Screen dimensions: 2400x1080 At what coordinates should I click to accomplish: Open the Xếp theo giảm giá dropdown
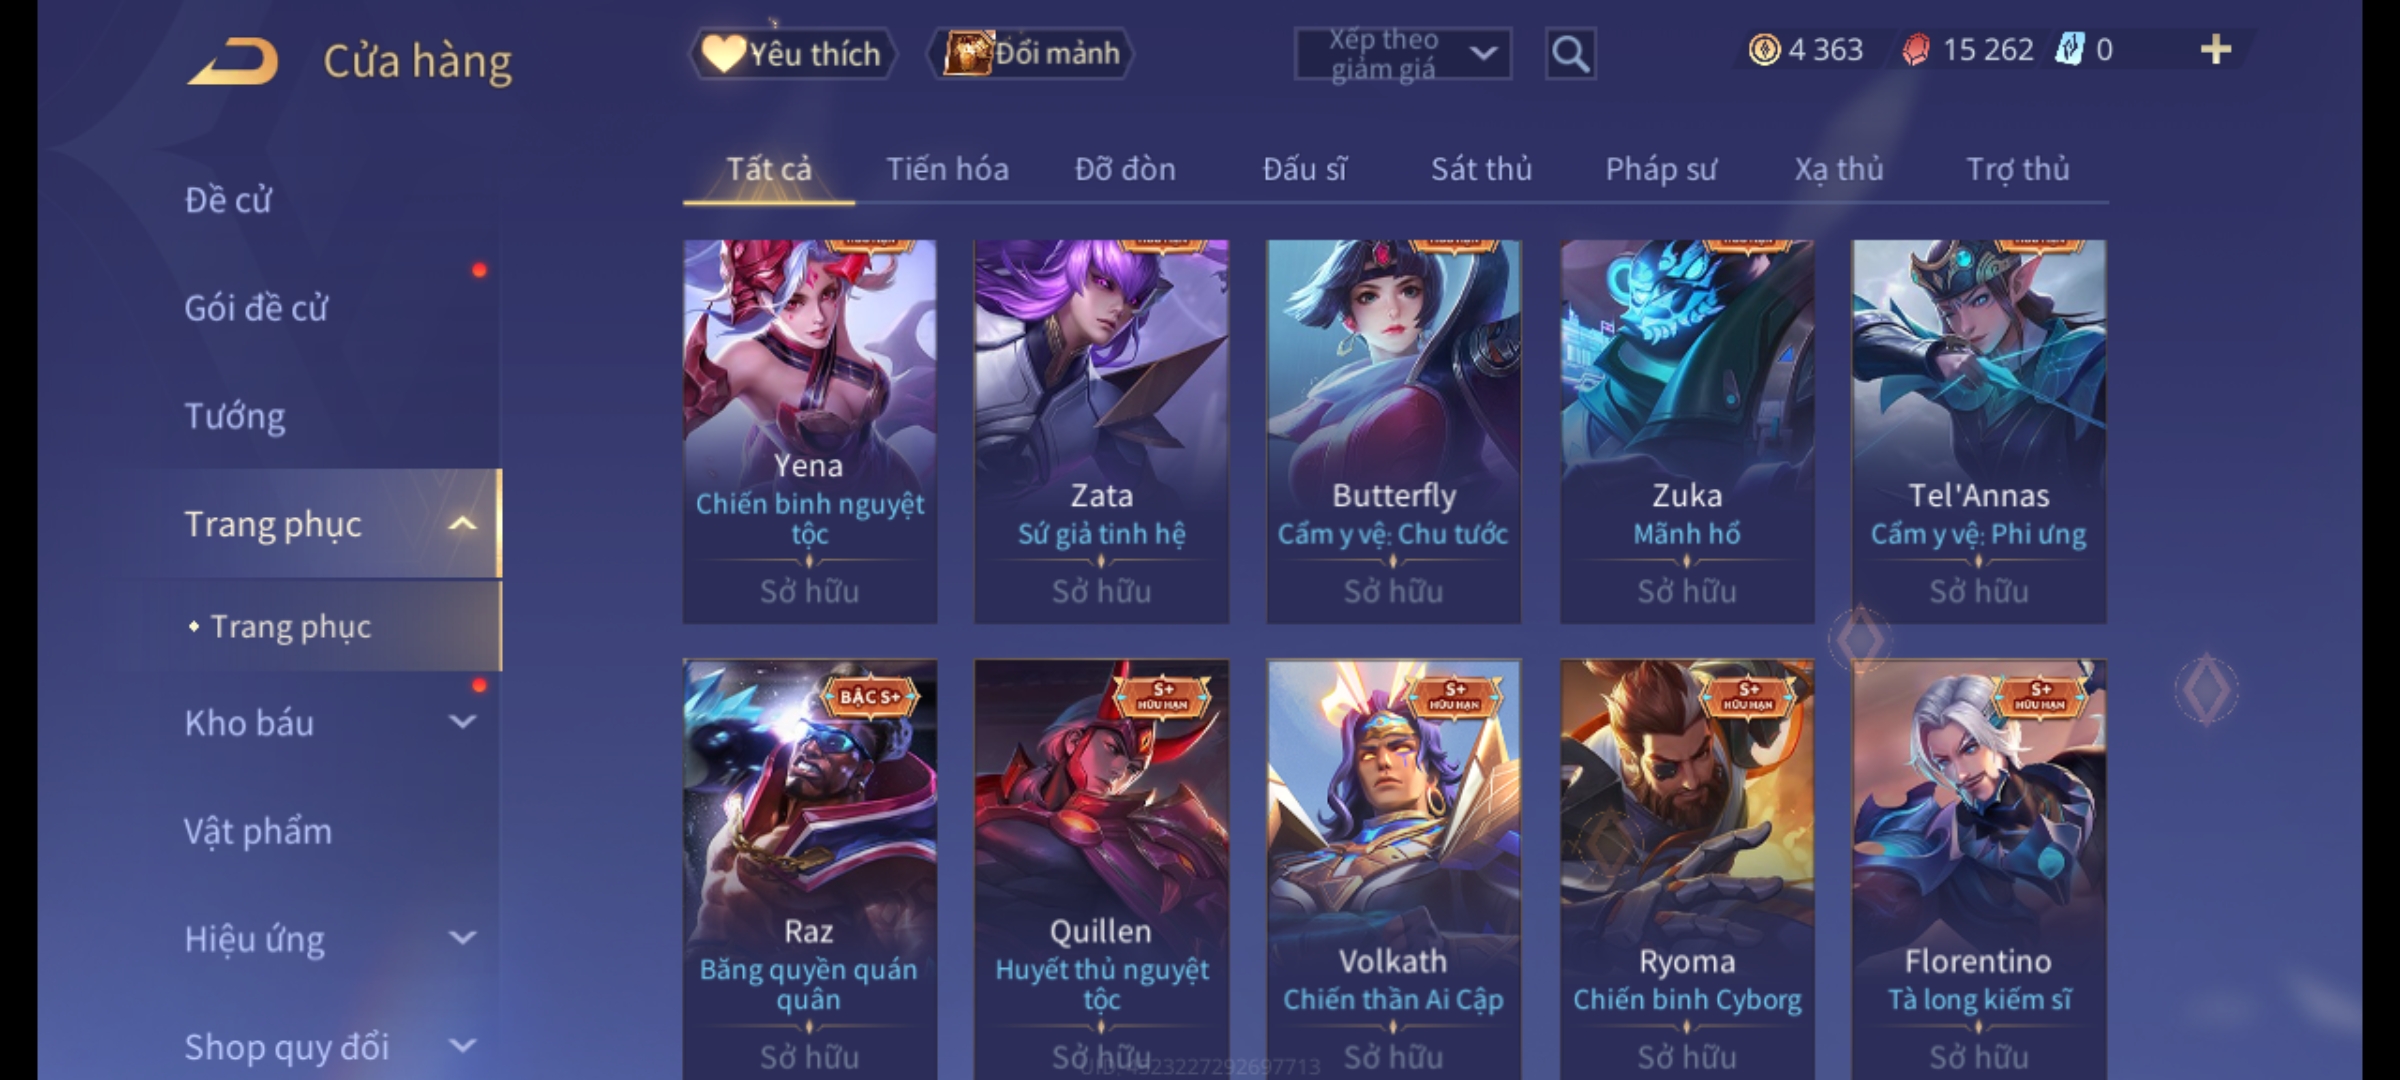pyautogui.click(x=1402, y=54)
